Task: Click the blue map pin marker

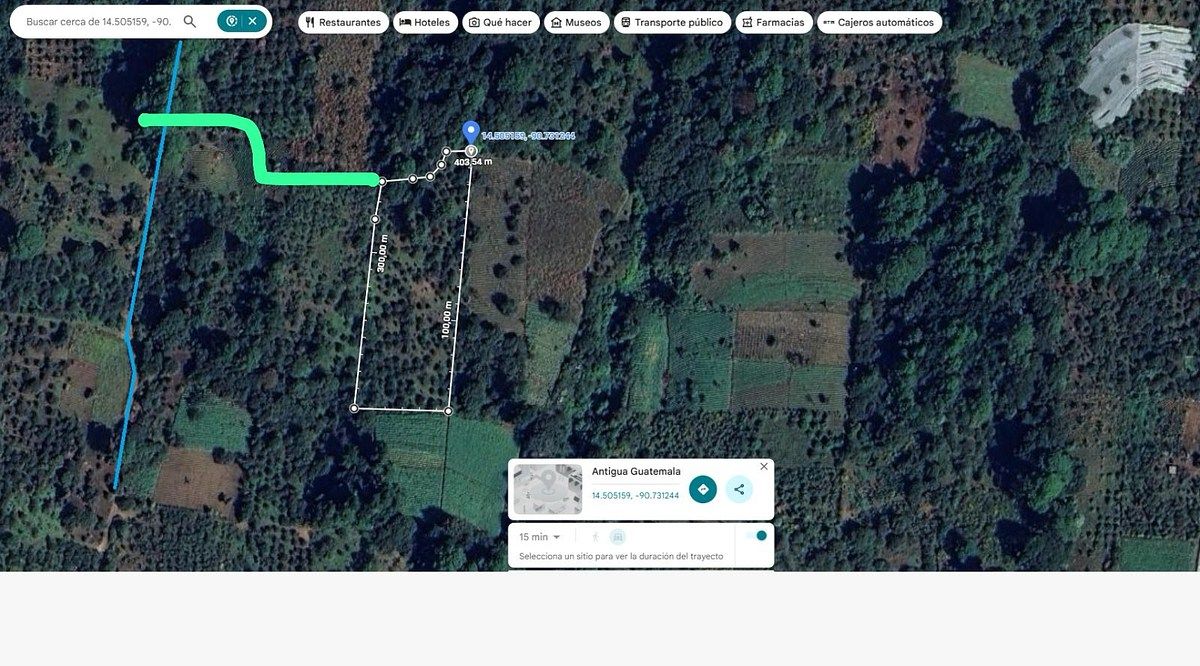Action: click(x=471, y=134)
